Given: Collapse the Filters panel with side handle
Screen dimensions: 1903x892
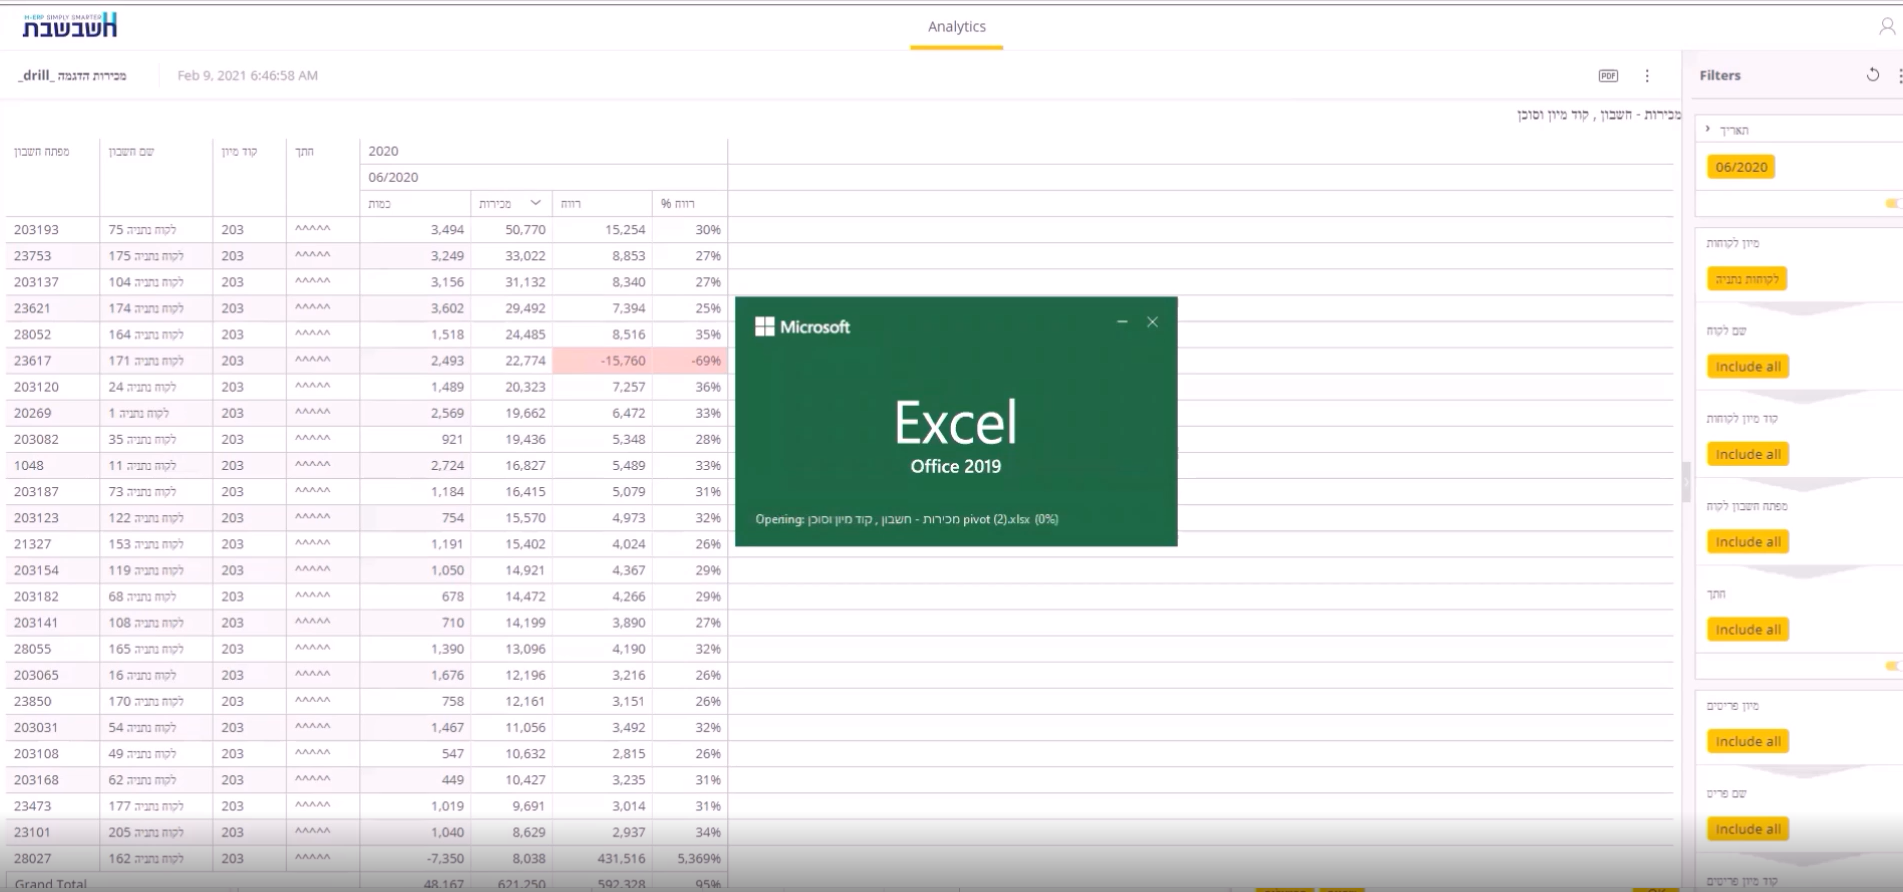Looking at the screenshot, I should [1685, 482].
